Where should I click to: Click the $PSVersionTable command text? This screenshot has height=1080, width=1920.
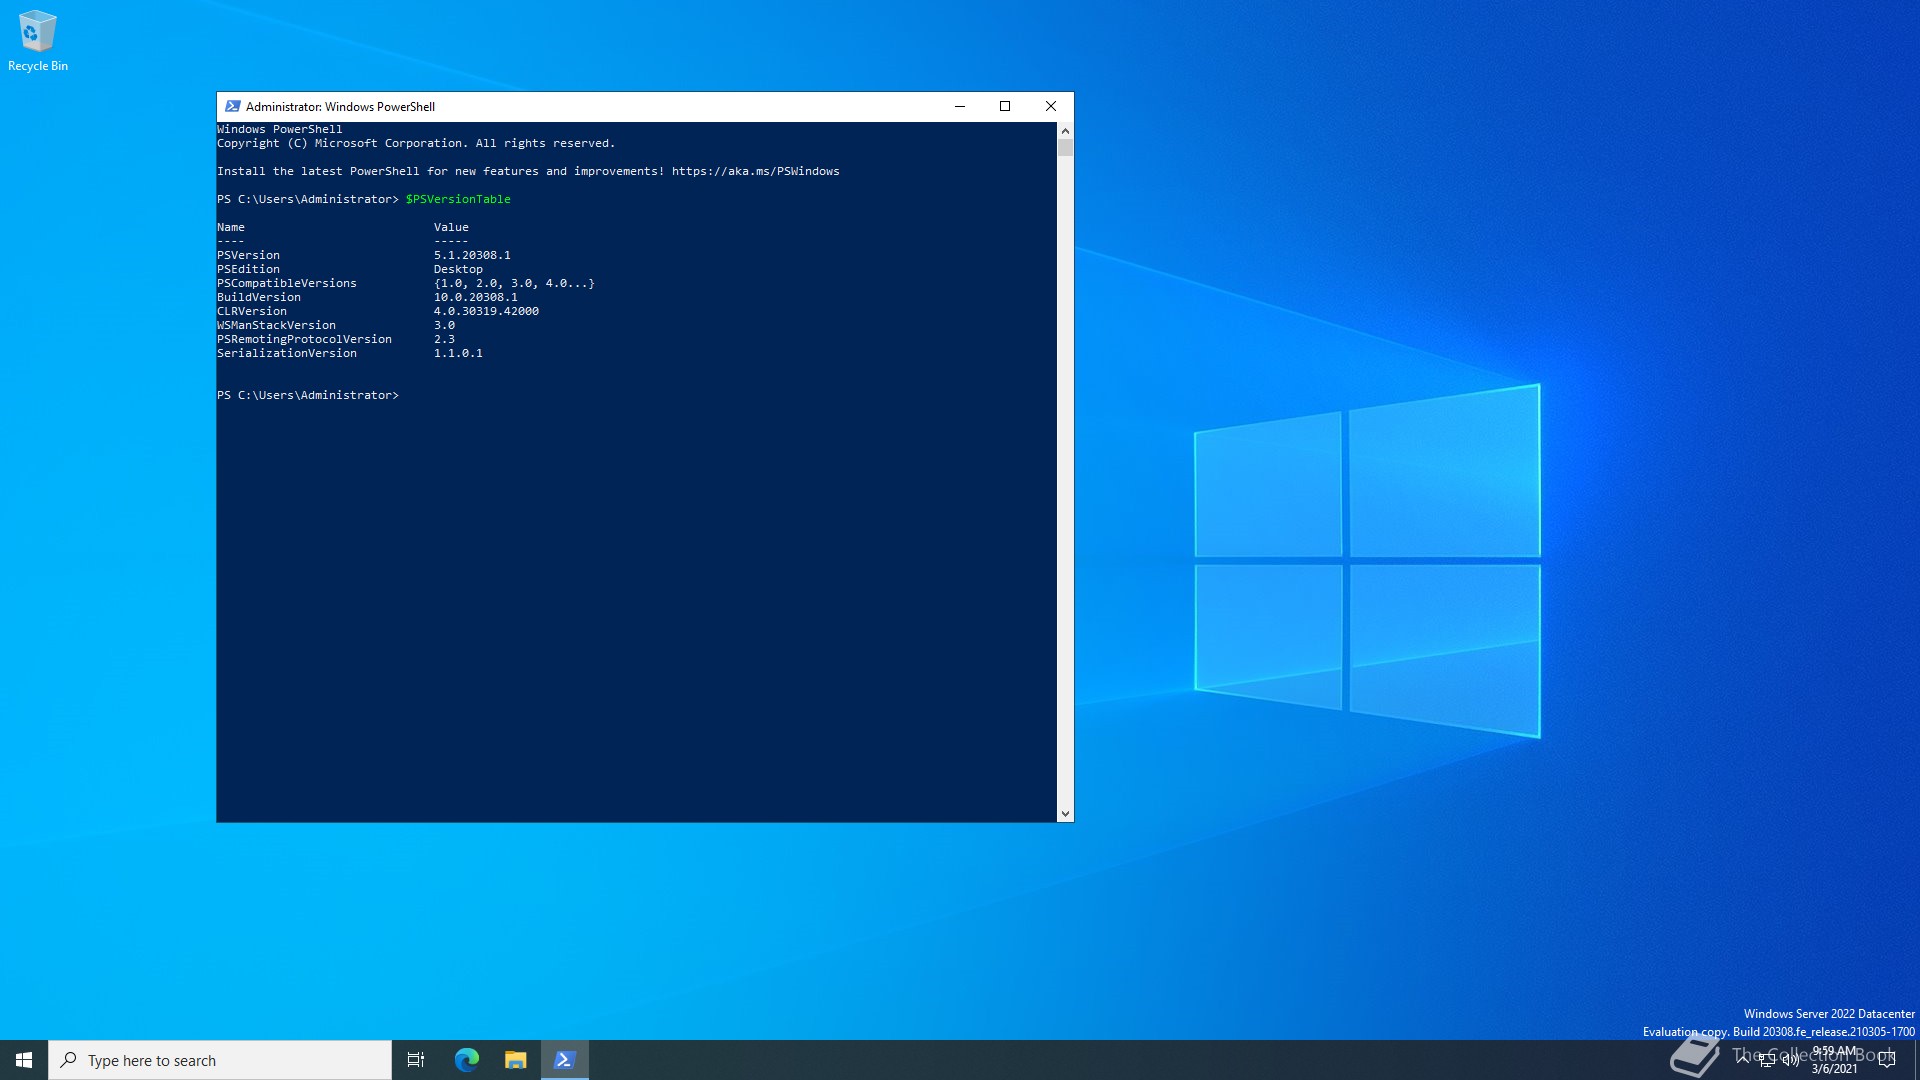[x=458, y=199]
